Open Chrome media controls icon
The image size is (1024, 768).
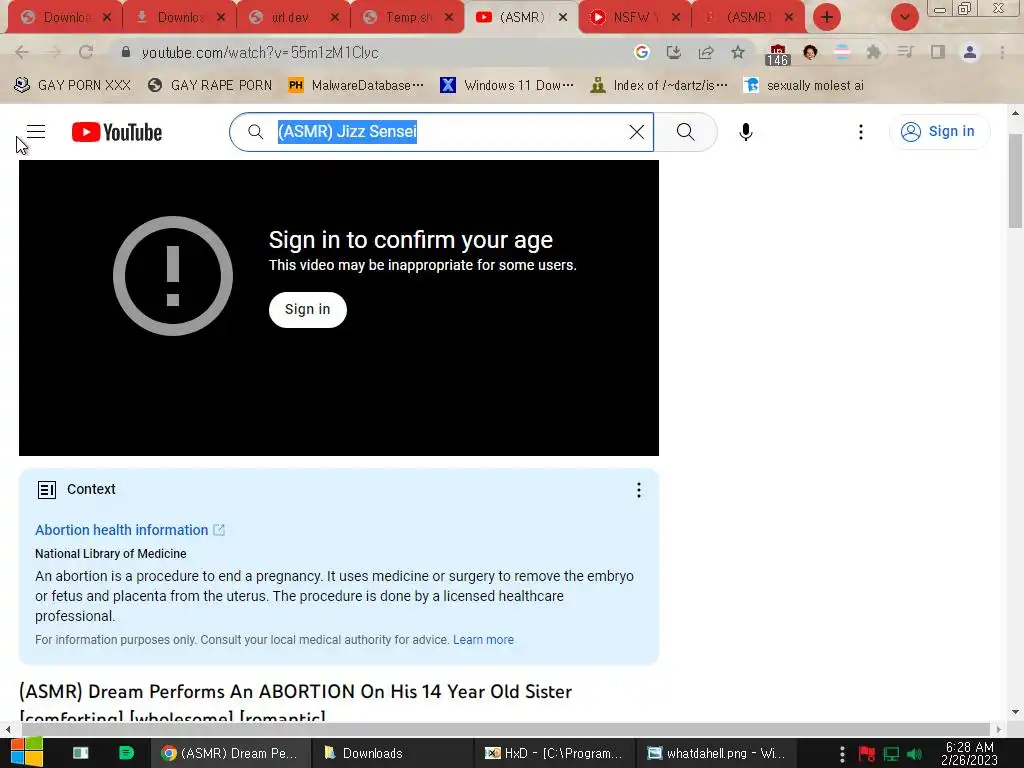coord(905,52)
